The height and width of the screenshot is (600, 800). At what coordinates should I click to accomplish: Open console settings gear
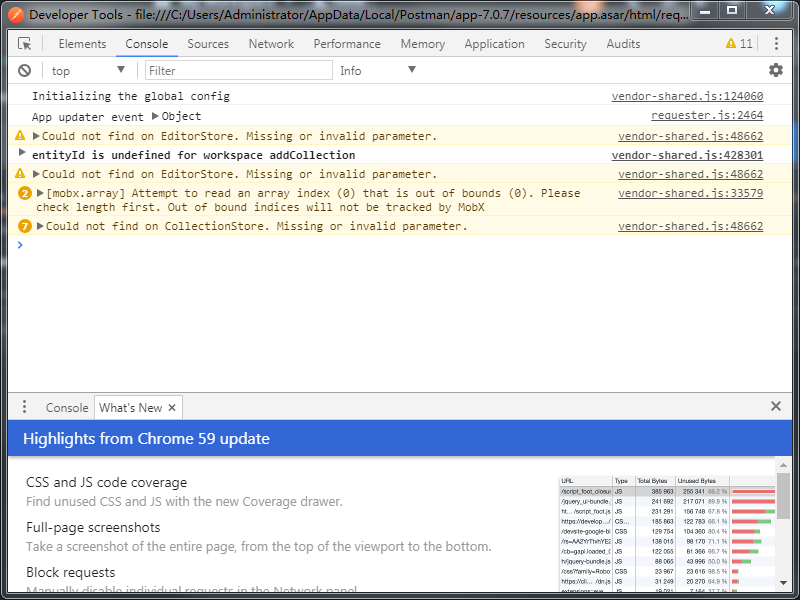point(776,70)
